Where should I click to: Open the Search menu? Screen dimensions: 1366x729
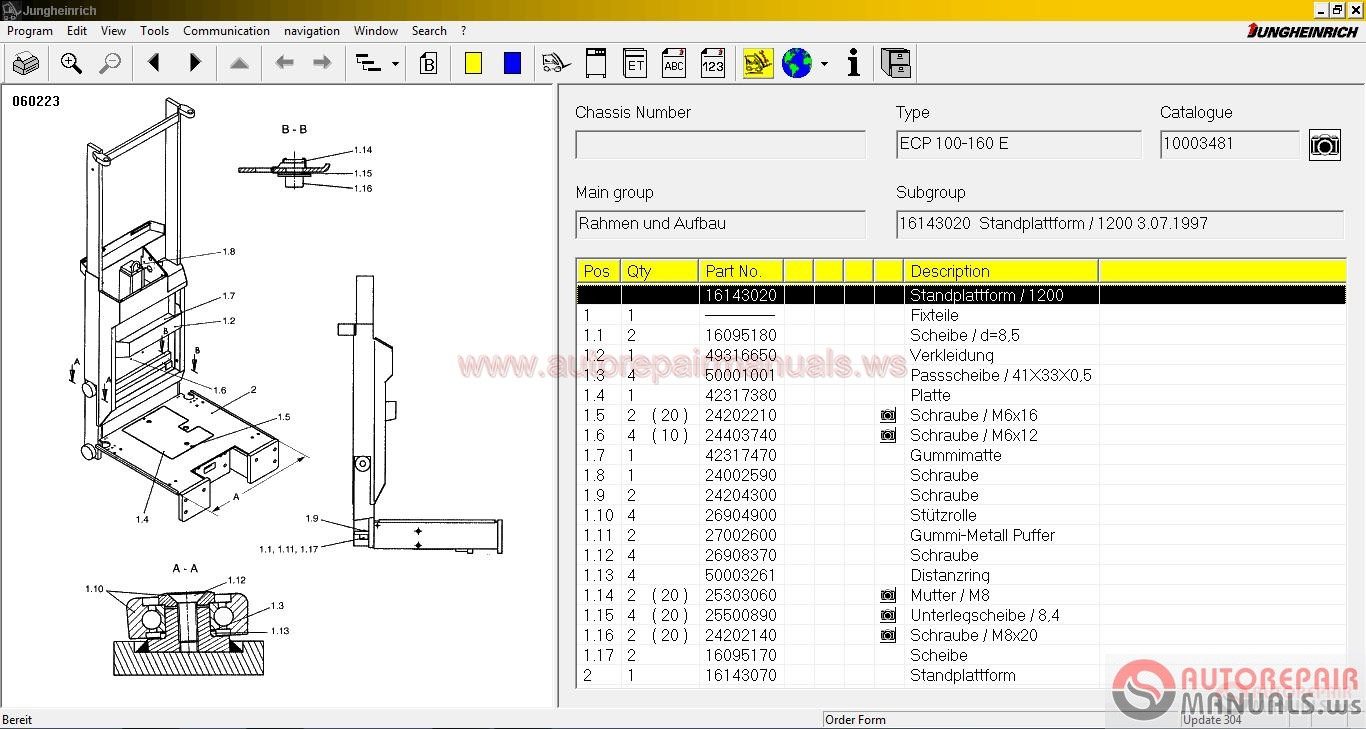pos(429,31)
